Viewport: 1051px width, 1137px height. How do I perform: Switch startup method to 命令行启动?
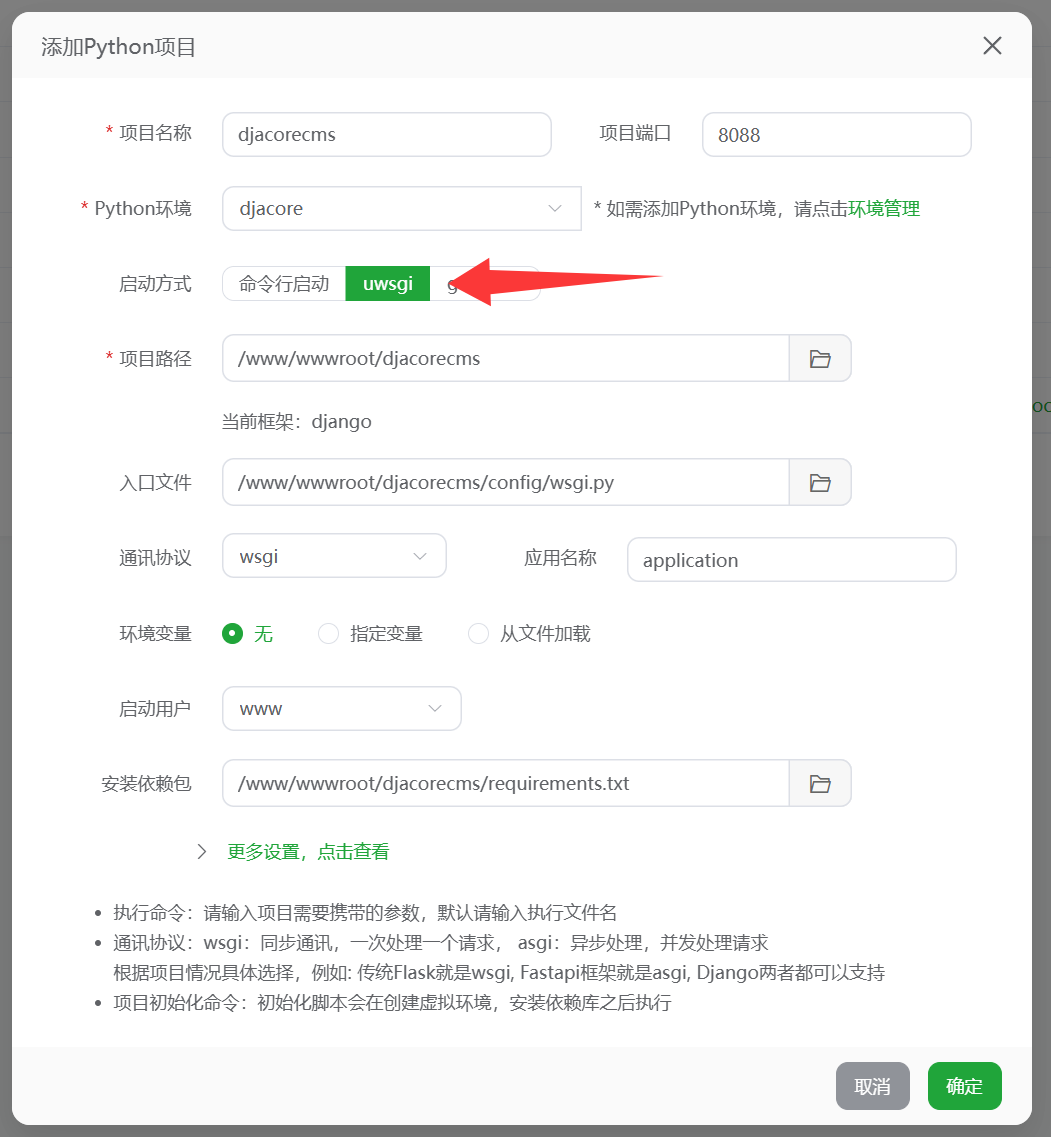click(x=284, y=284)
